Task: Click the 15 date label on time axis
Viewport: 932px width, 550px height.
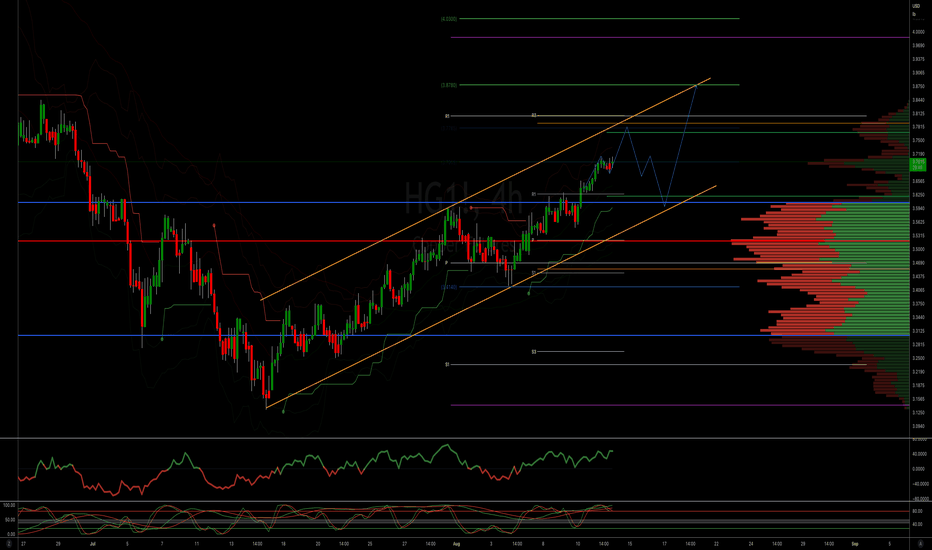Action: pyautogui.click(x=629, y=544)
